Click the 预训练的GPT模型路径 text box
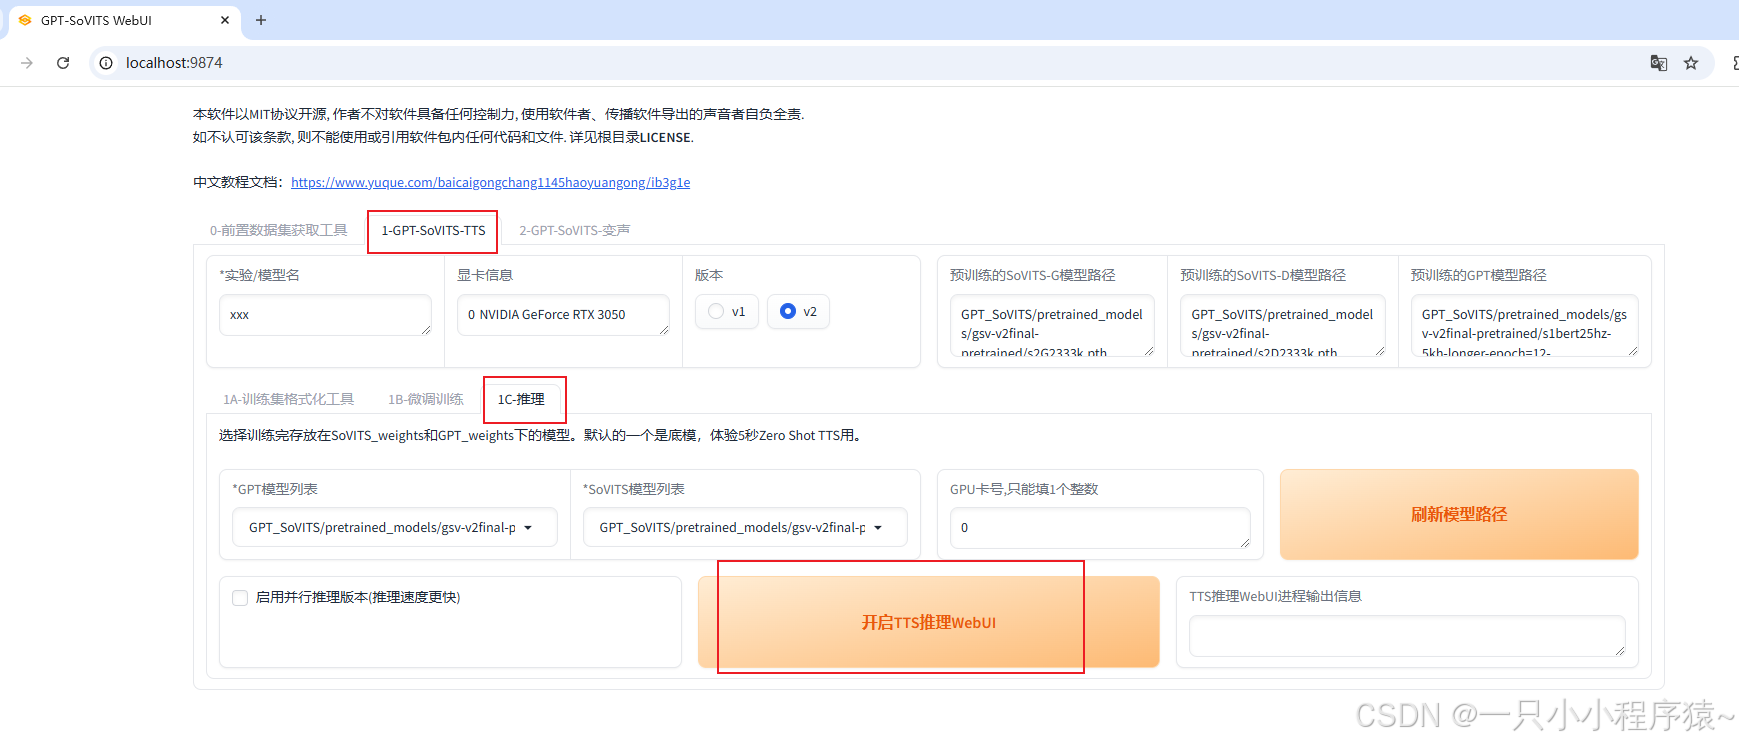Image resolution: width=1739 pixels, height=745 pixels. tap(1524, 325)
